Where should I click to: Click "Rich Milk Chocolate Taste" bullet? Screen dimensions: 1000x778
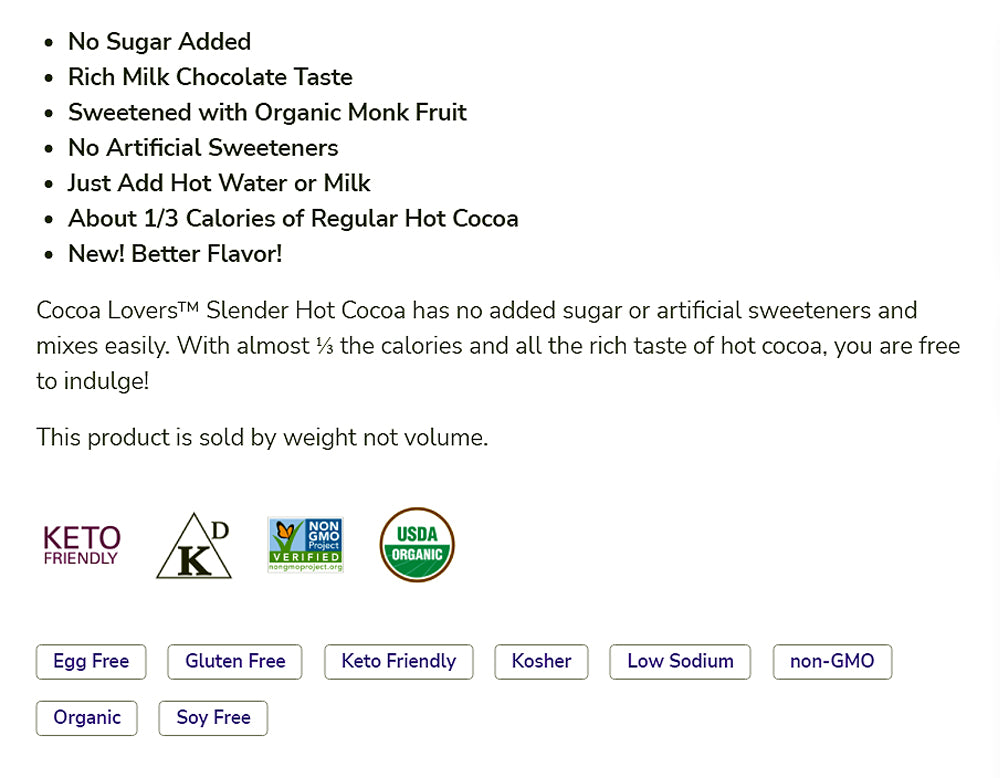pyautogui.click(x=210, y=77)
